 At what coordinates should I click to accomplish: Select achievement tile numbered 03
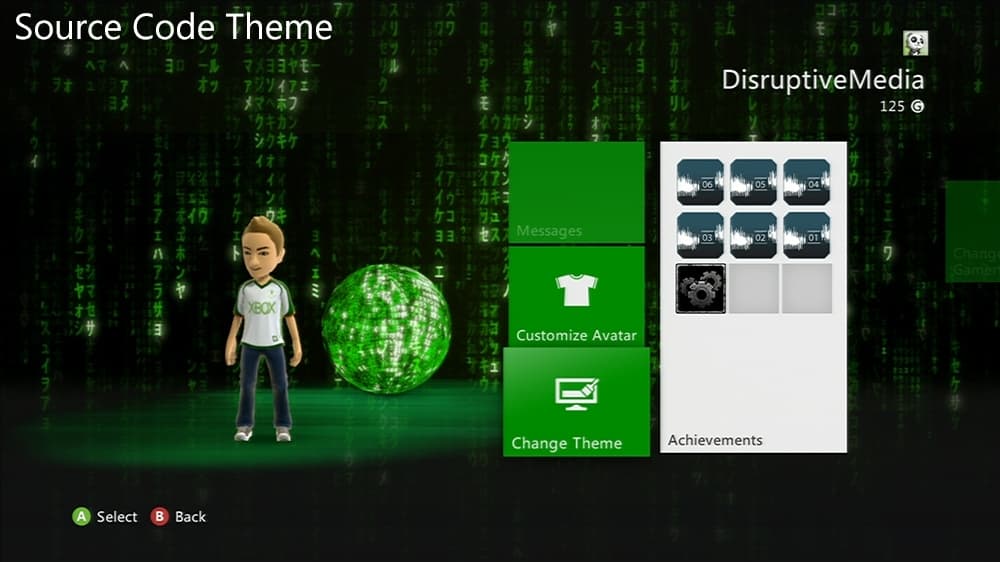700,235
